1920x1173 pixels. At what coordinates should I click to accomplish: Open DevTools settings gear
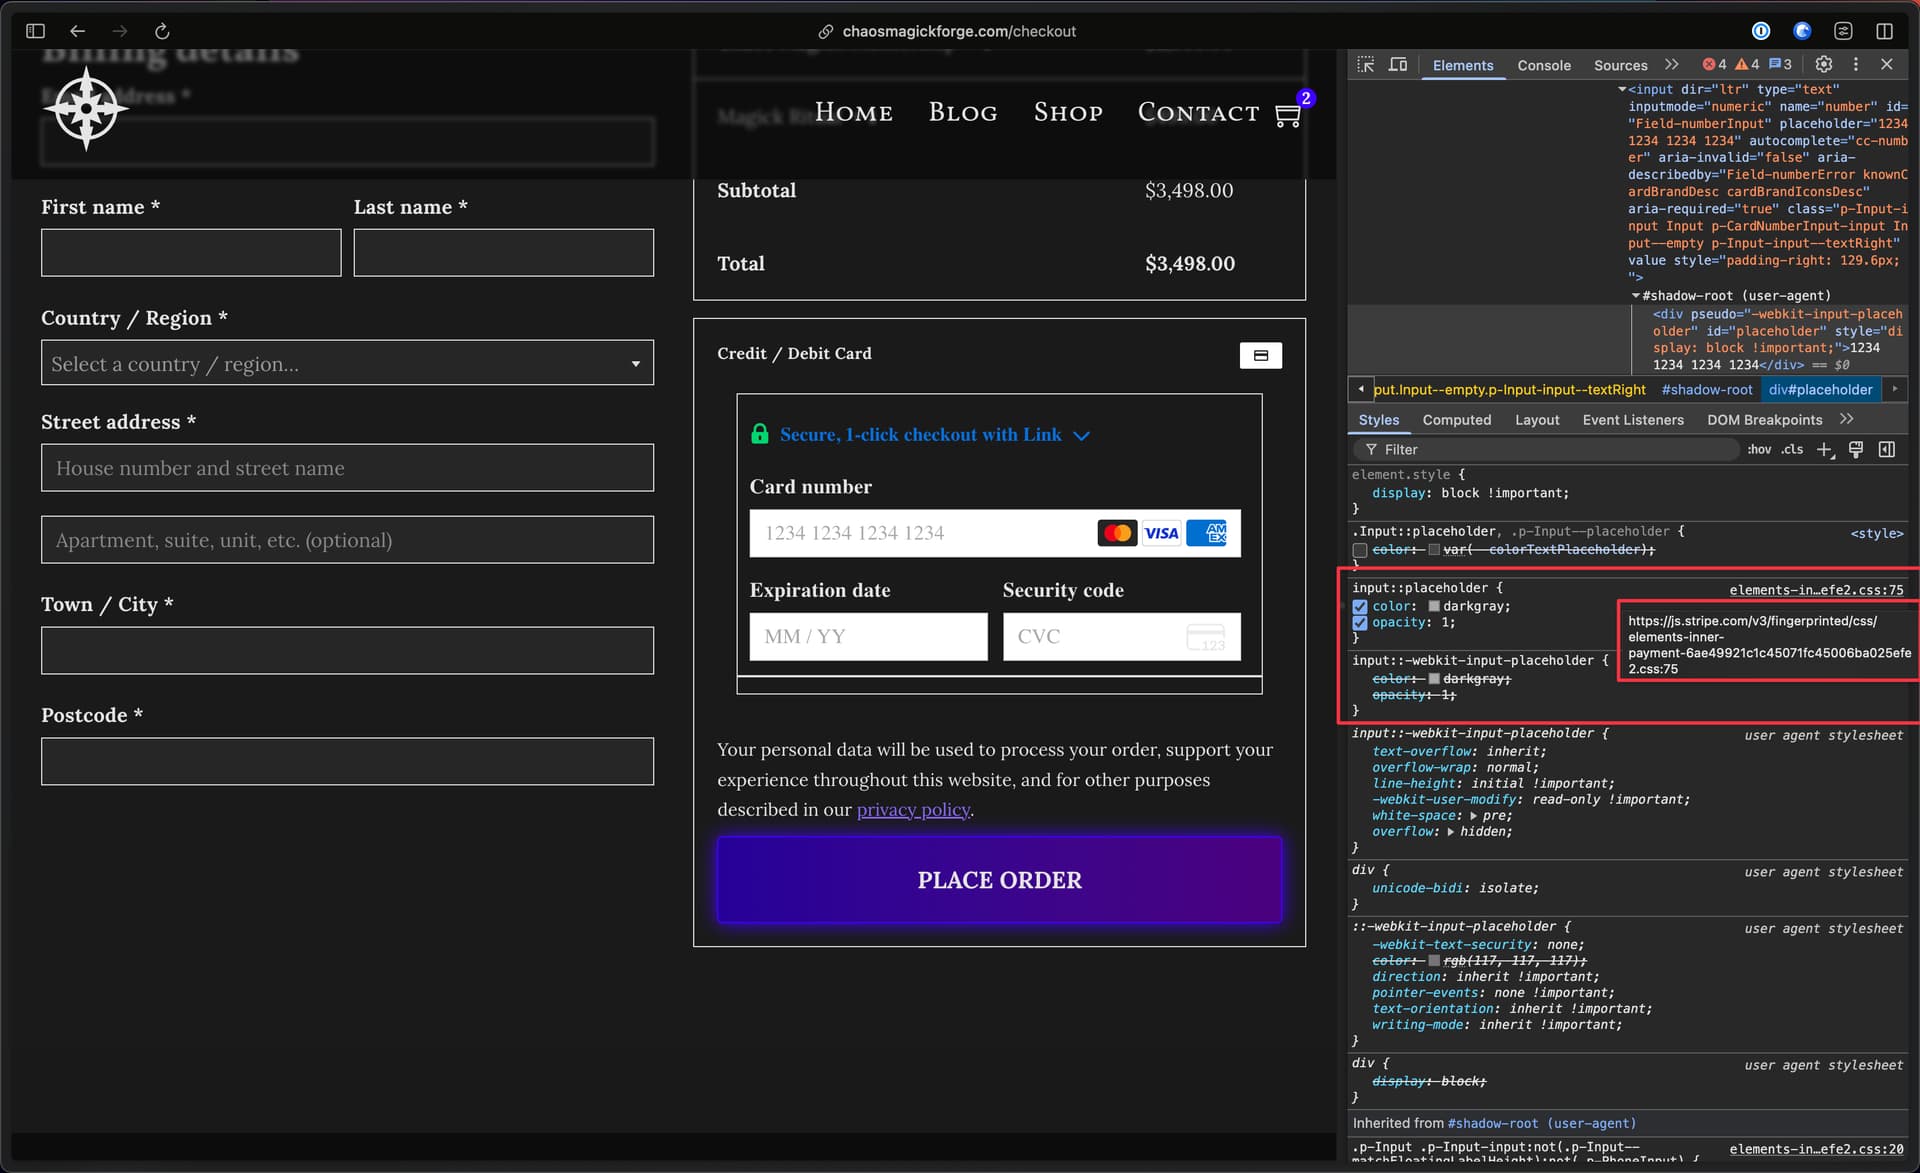click(x=1824, y=64)
